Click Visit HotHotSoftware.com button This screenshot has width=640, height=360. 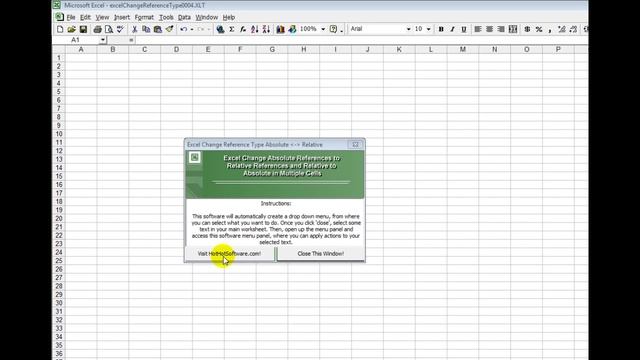coord(229,253)
